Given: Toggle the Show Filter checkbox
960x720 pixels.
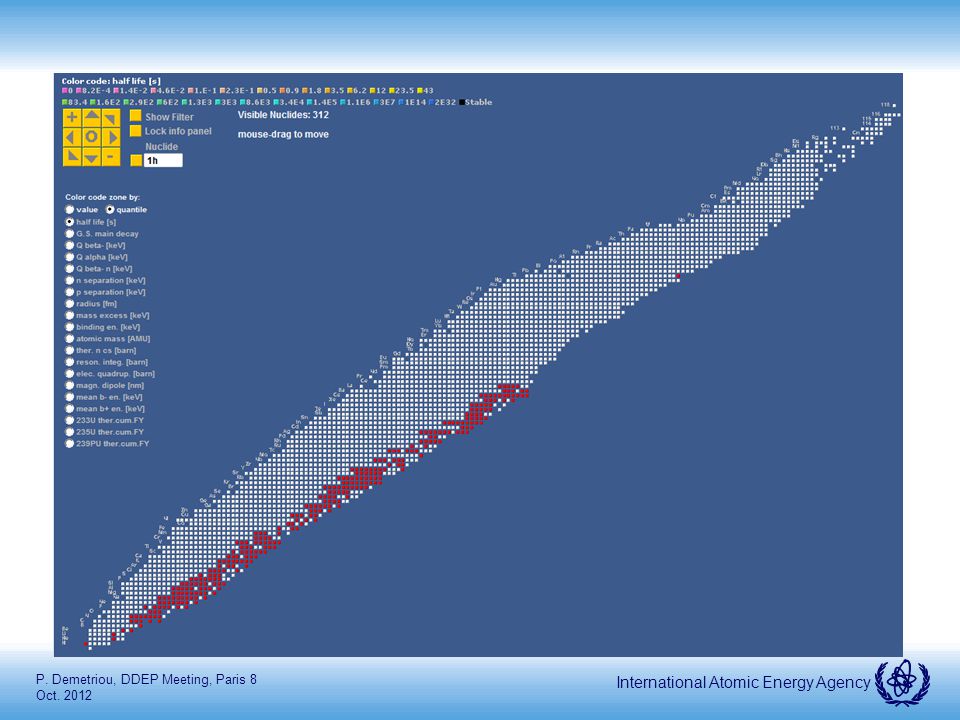Looking at the screenshot, I should pyautogui.click(x=136, y=116).
